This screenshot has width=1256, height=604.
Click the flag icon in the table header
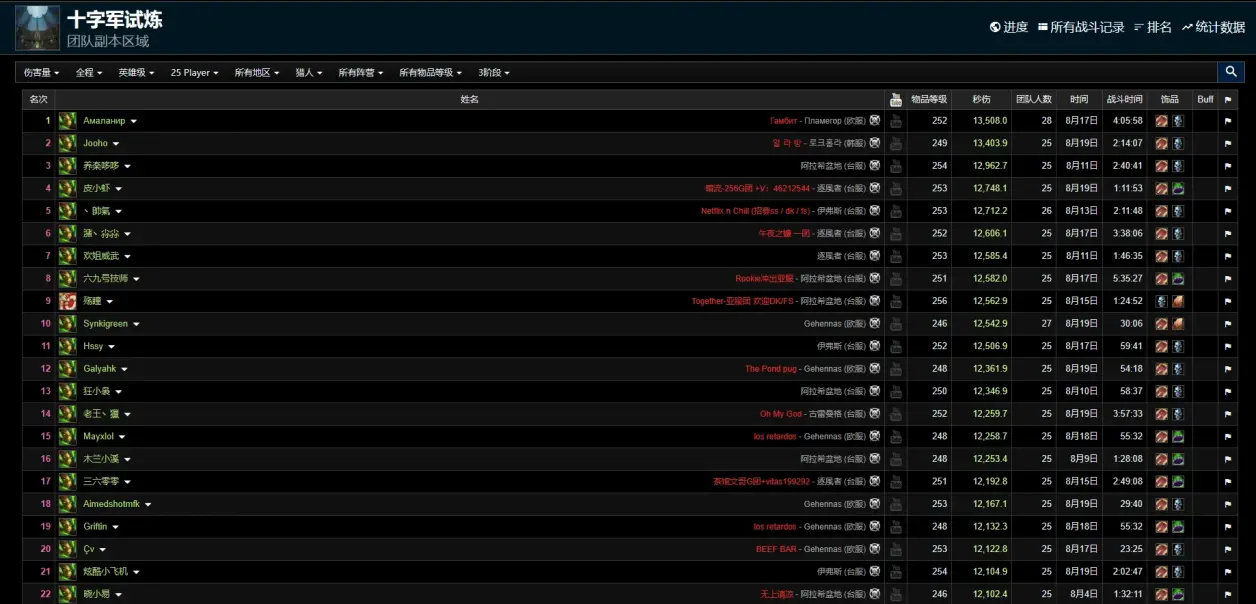pyautogui.click(x=1228, y=99)
